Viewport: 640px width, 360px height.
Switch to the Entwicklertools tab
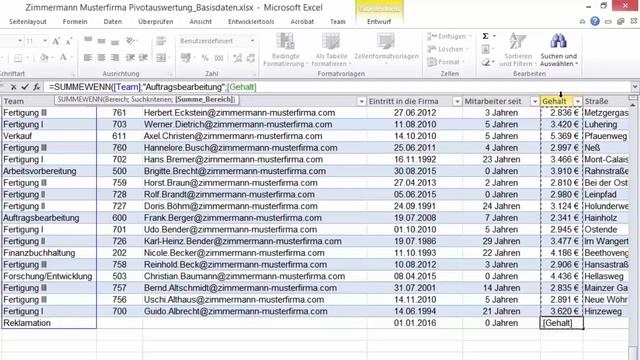pyautogui.click(x=251, y=22)
